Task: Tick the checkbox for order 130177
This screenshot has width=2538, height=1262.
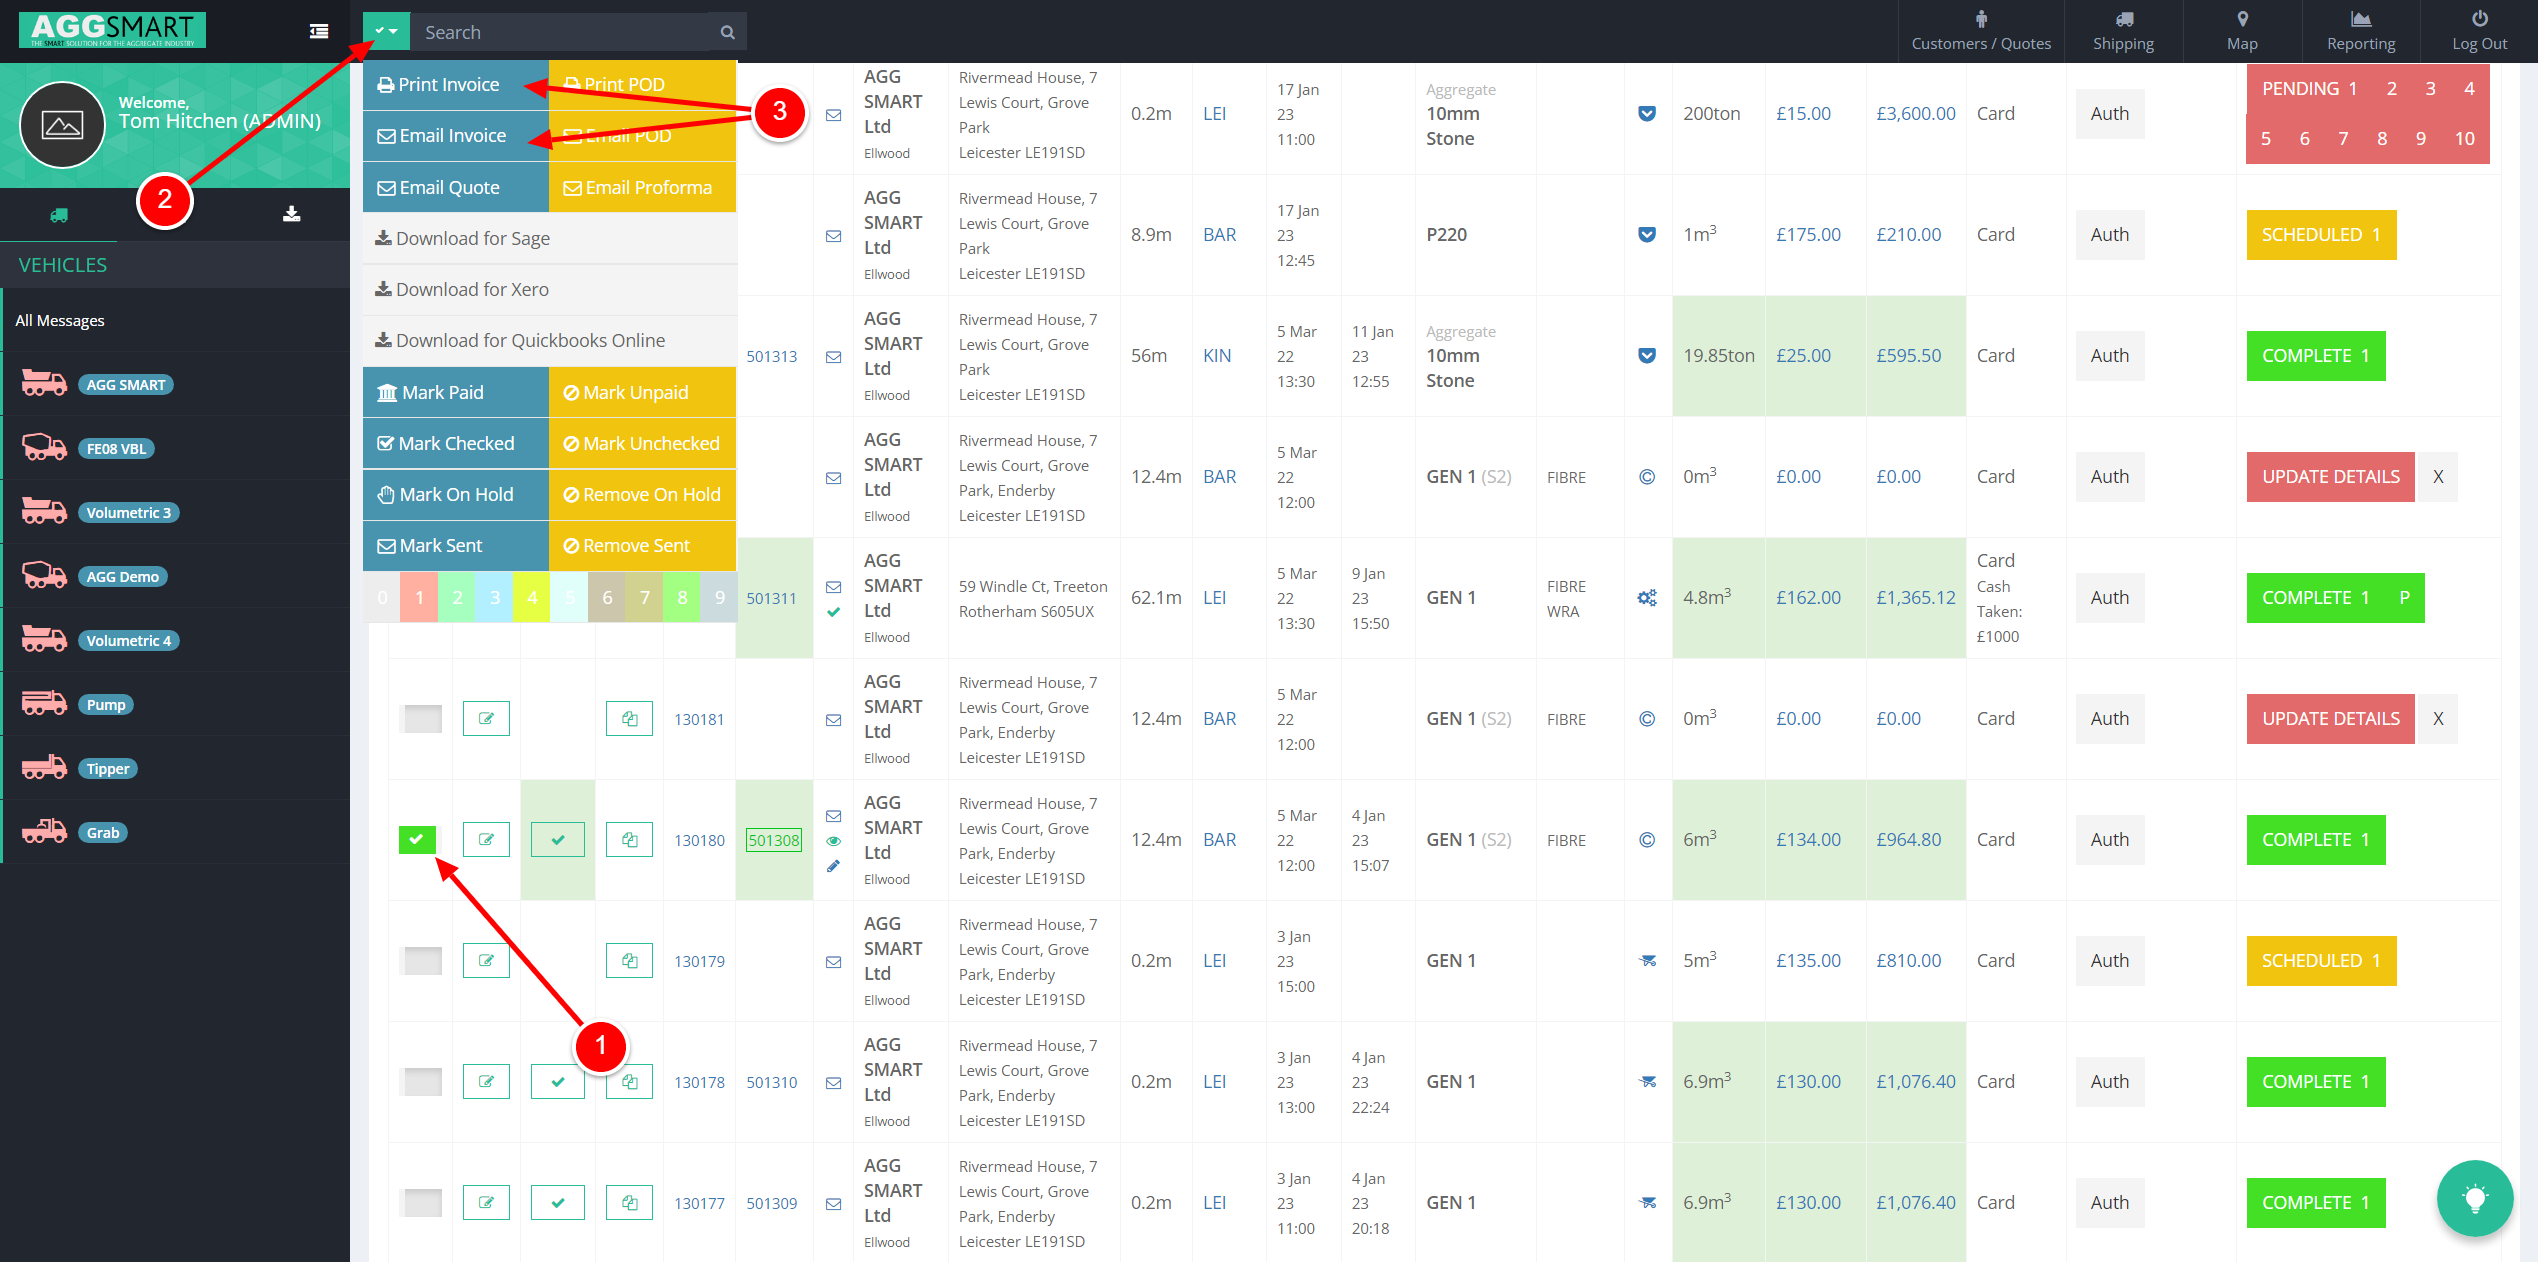Action: click(x=422, y=1202)
